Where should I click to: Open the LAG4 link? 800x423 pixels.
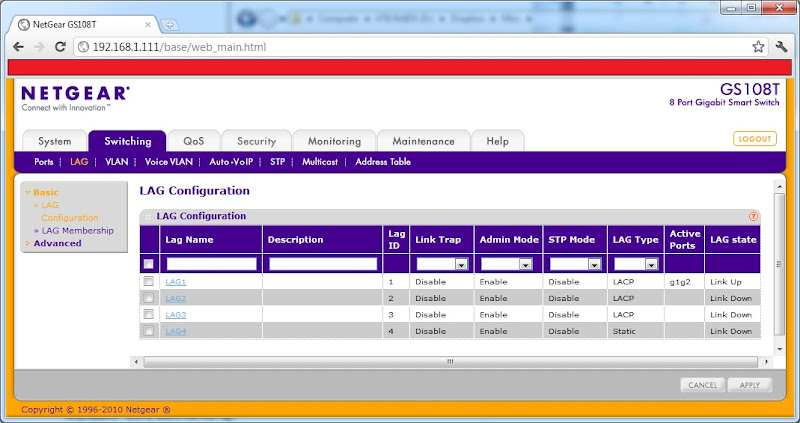point(176,331)
